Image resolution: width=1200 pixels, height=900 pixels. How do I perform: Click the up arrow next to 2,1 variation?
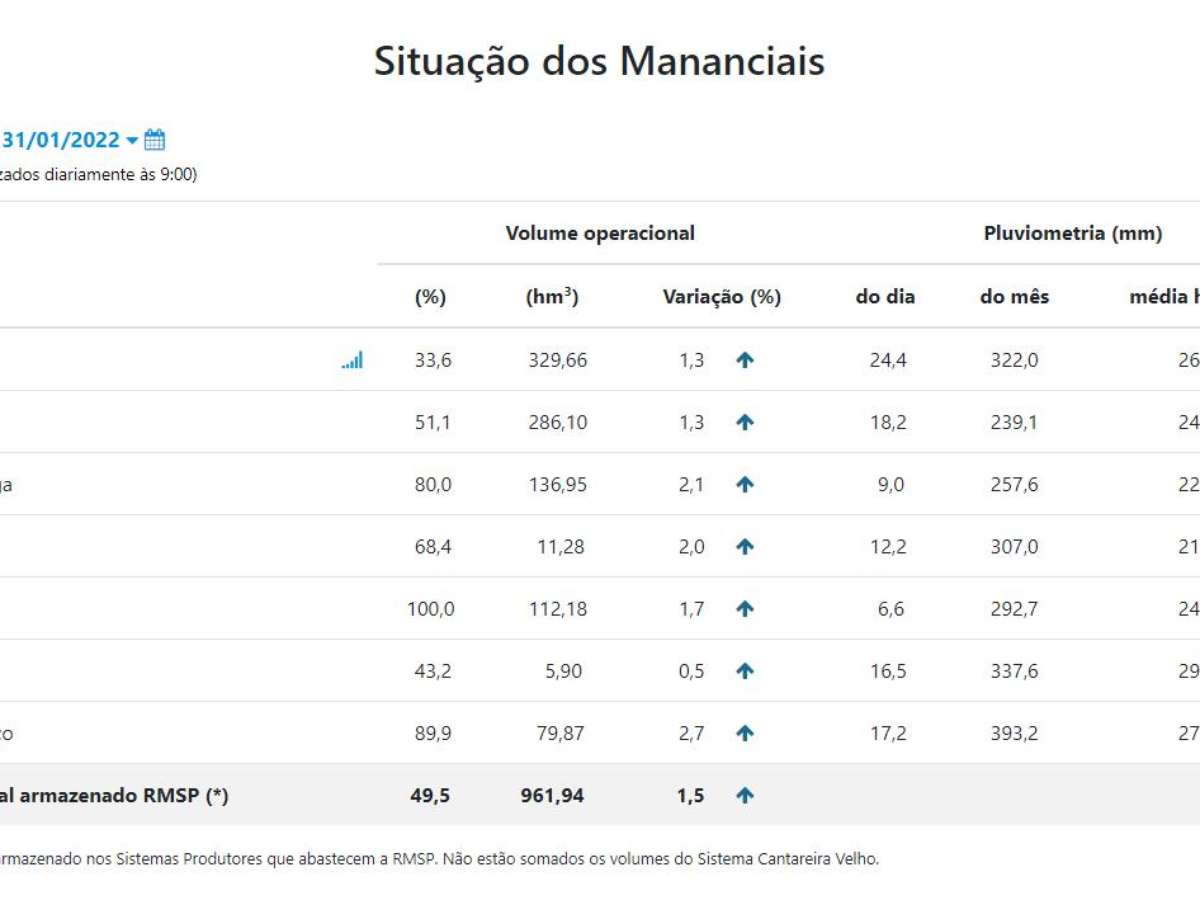click(x=744, y=485)
